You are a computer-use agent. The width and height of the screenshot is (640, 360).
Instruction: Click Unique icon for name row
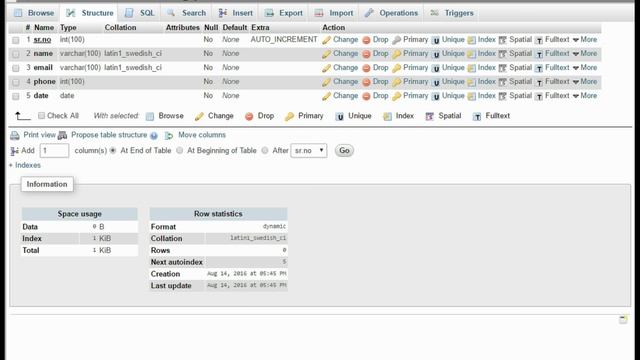[x=436, y=54]
